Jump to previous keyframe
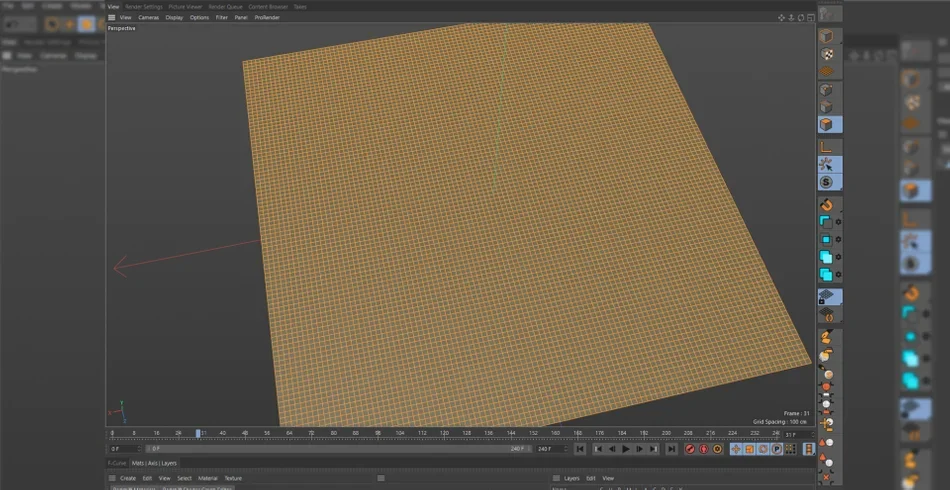 pos(598,449)
